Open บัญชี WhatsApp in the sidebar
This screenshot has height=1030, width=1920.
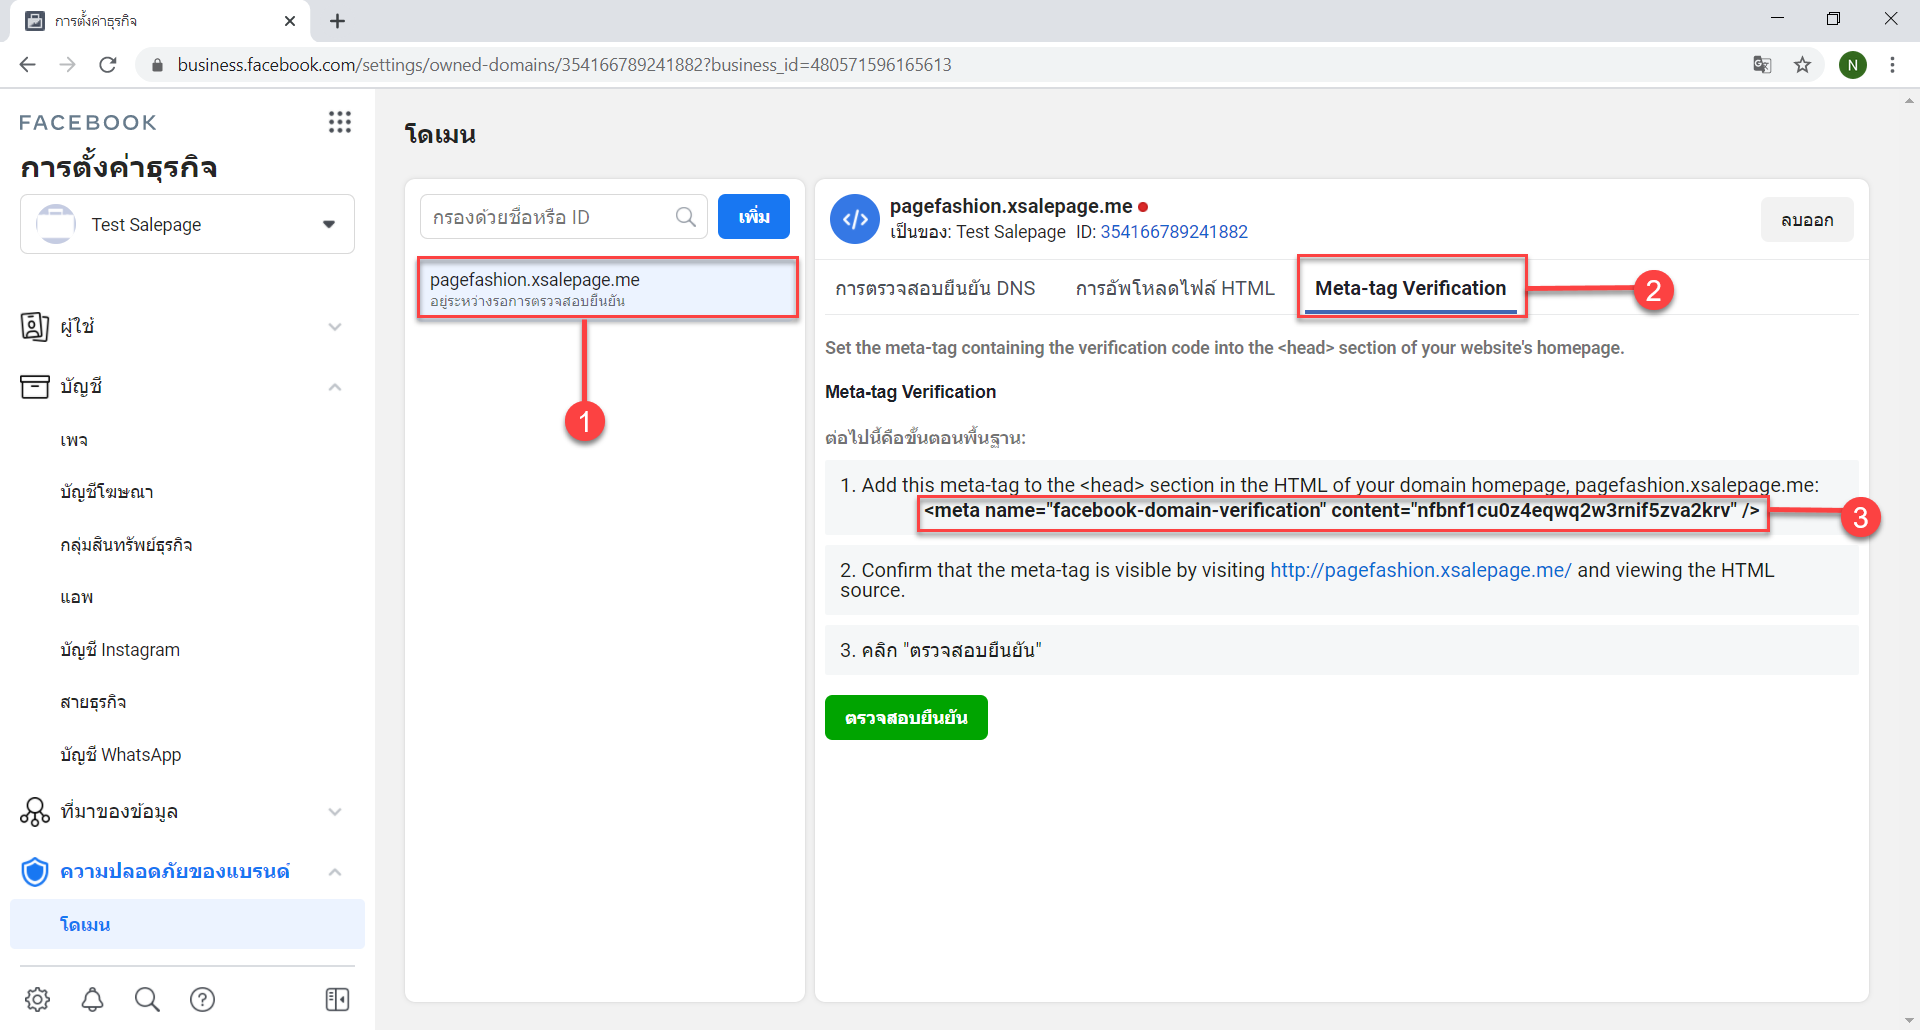point(121,755)
